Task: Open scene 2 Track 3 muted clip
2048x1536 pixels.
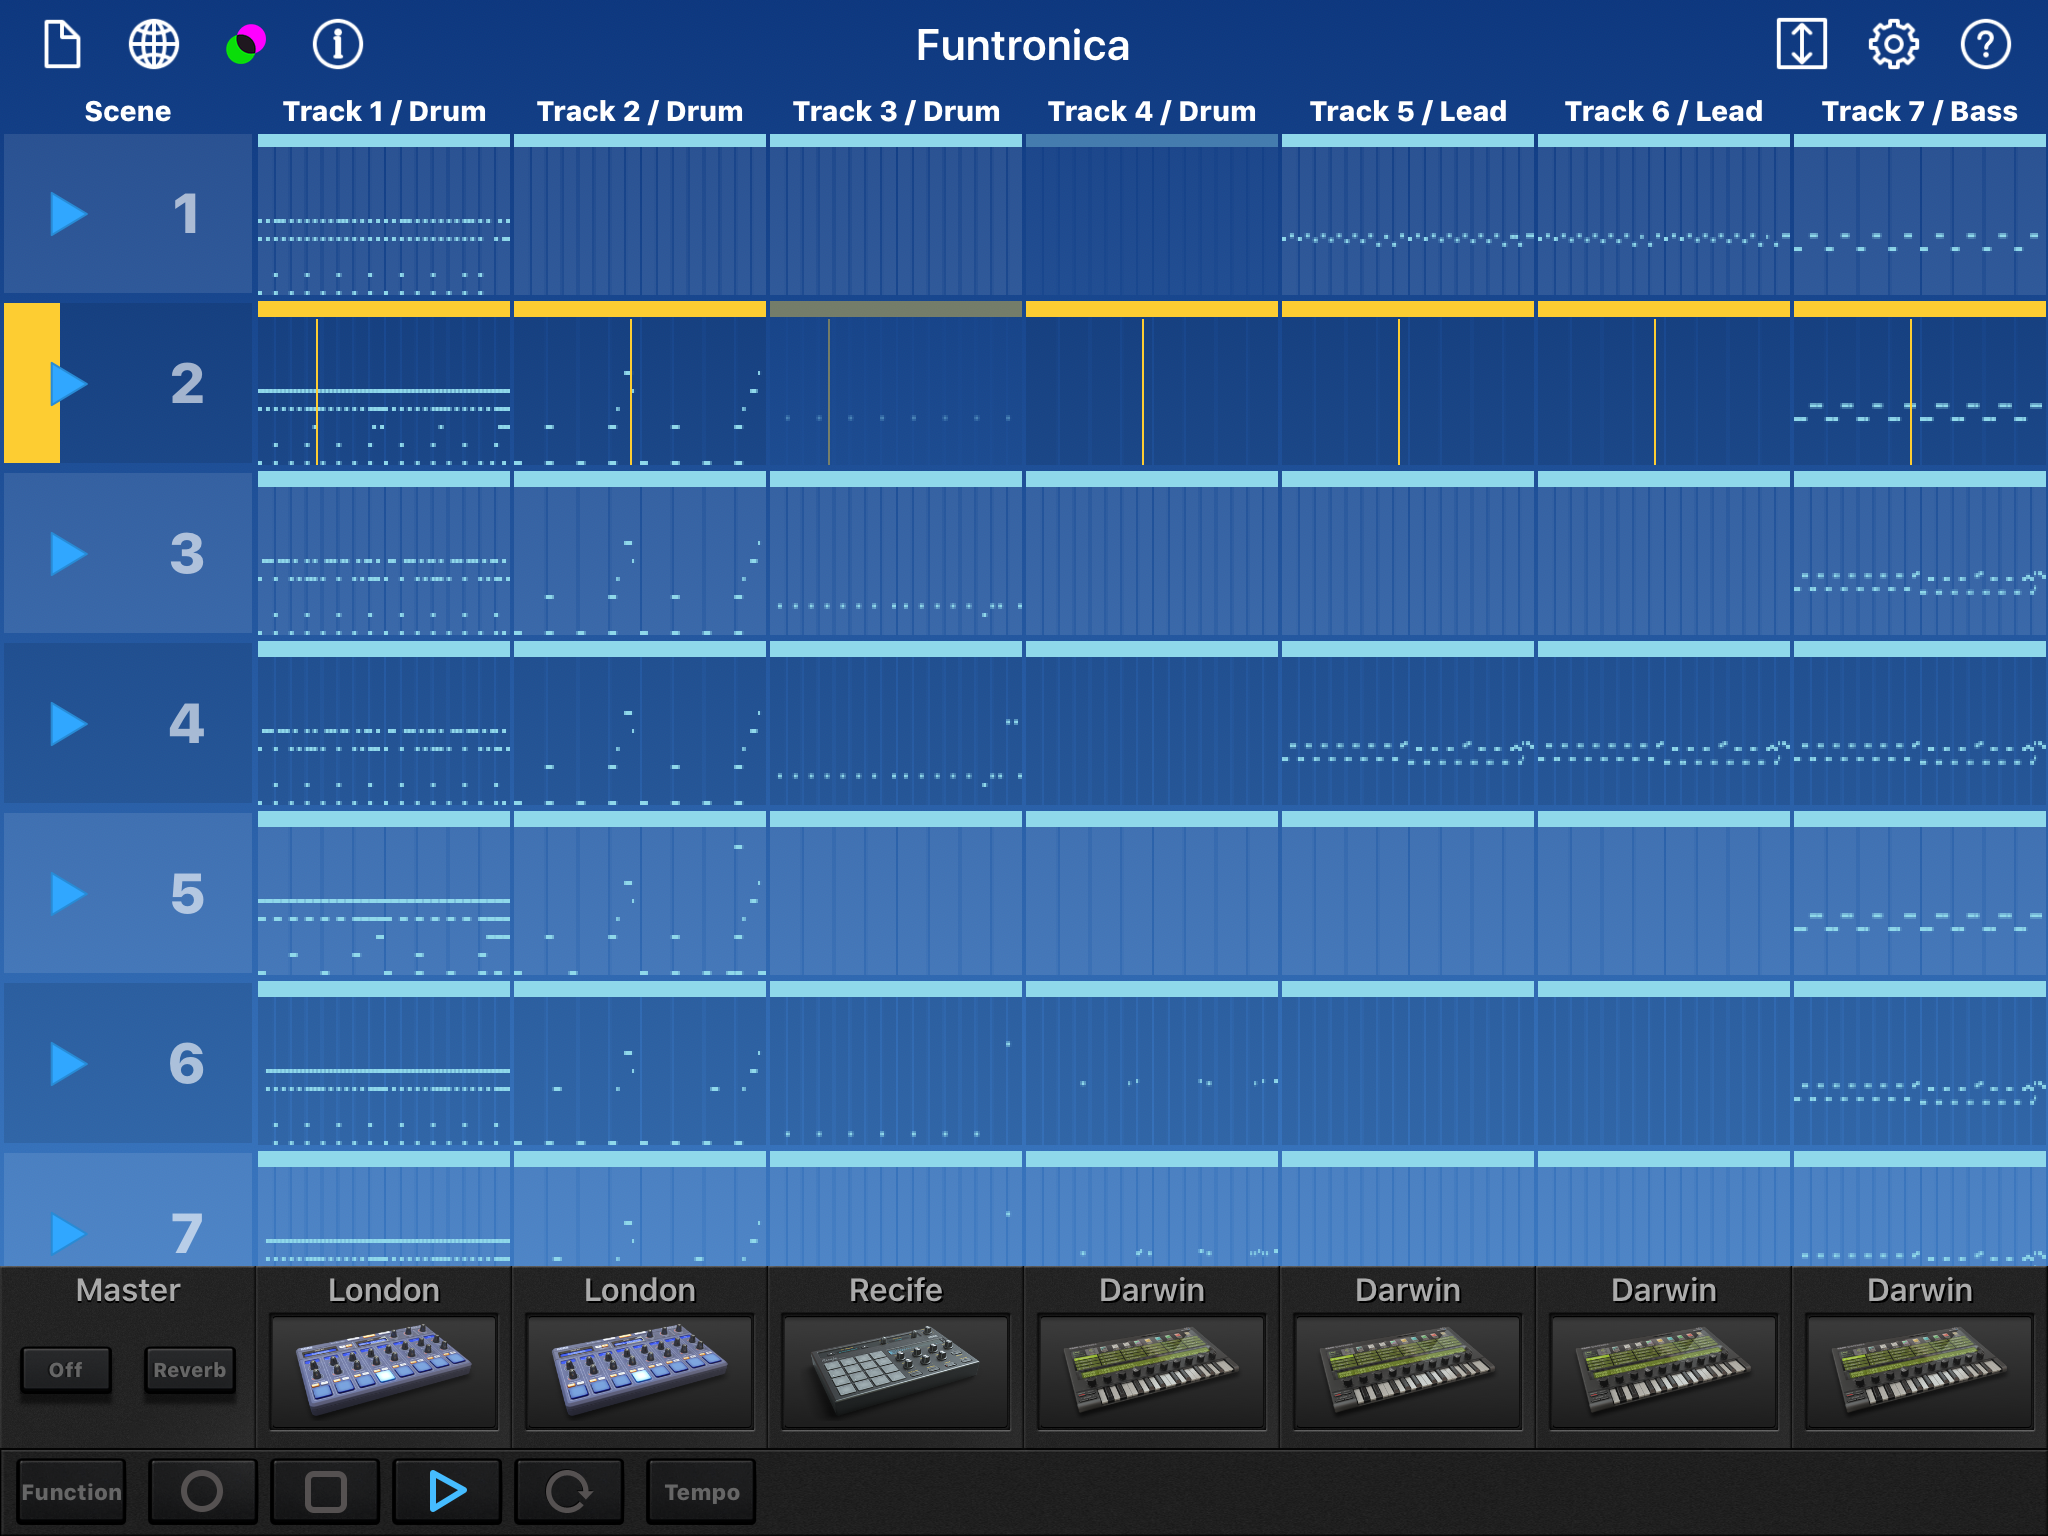Action: [896, 385]
